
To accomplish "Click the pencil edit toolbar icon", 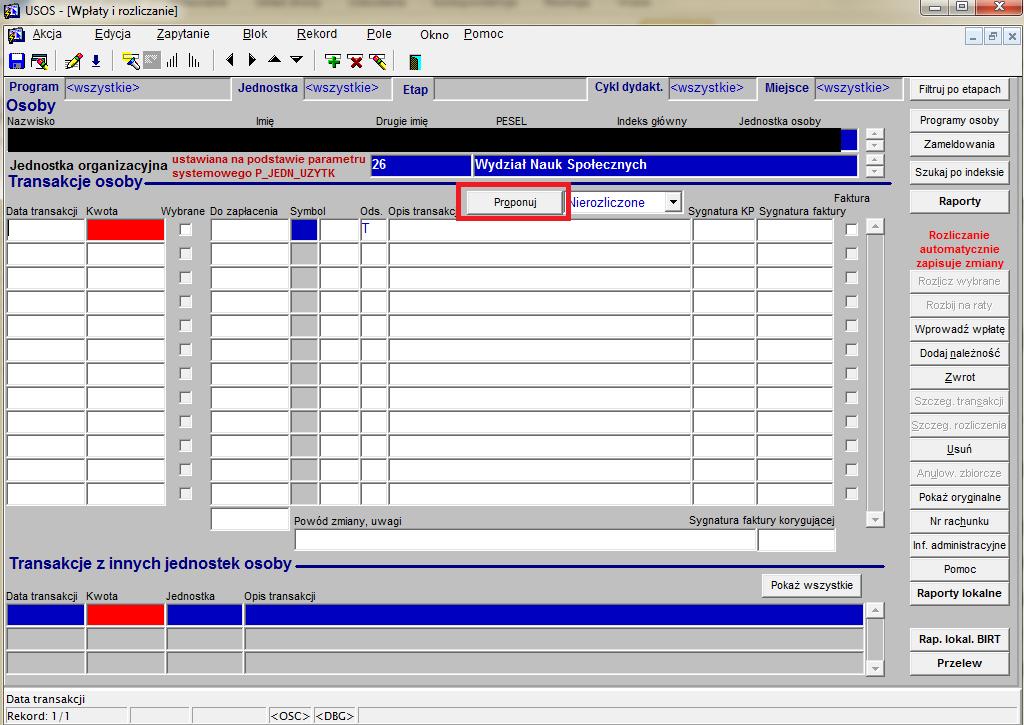I will click(74, 61).
